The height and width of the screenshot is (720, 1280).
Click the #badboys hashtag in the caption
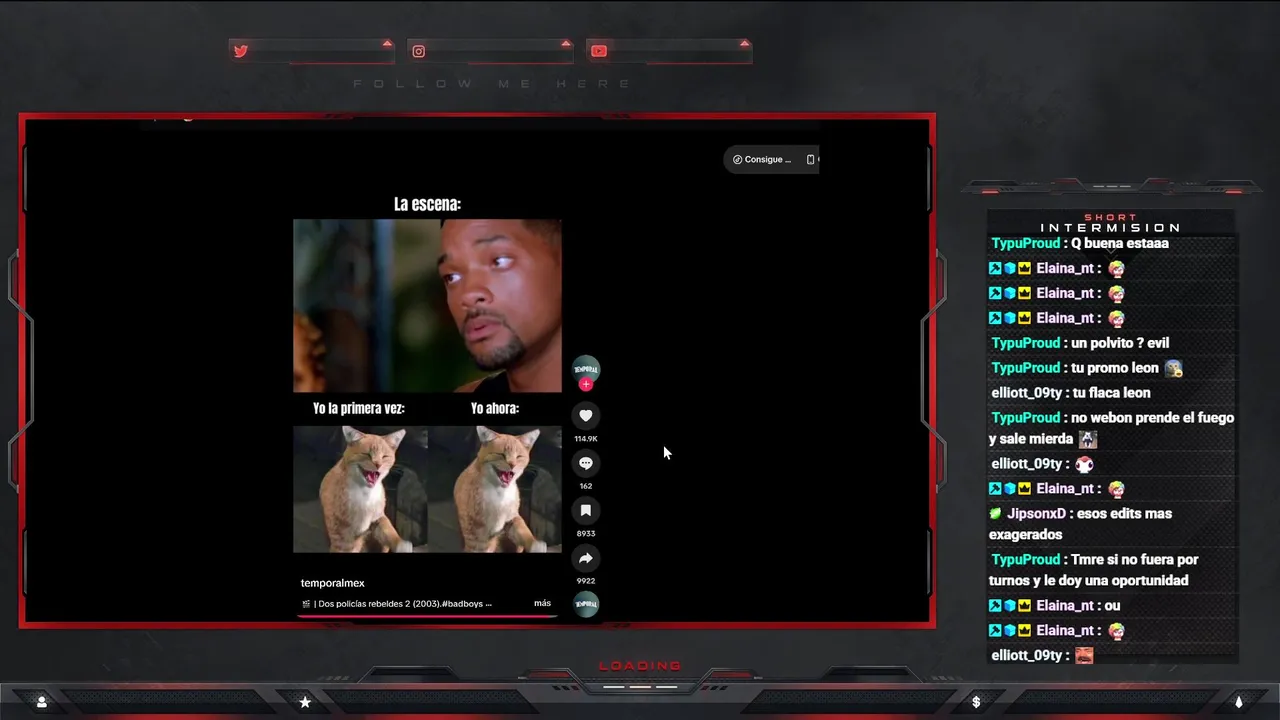coord(463,604)
